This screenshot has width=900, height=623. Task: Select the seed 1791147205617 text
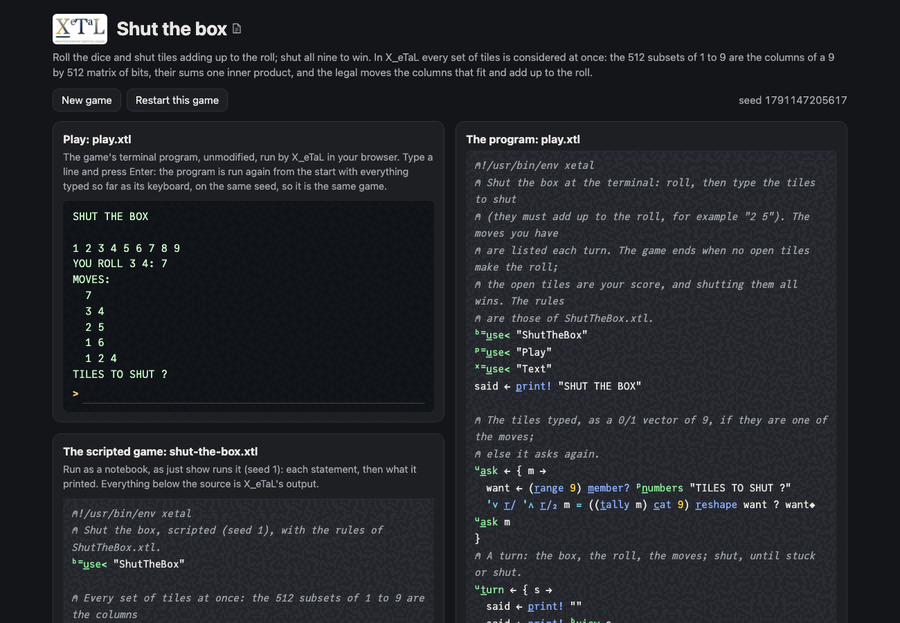point(793,100)
